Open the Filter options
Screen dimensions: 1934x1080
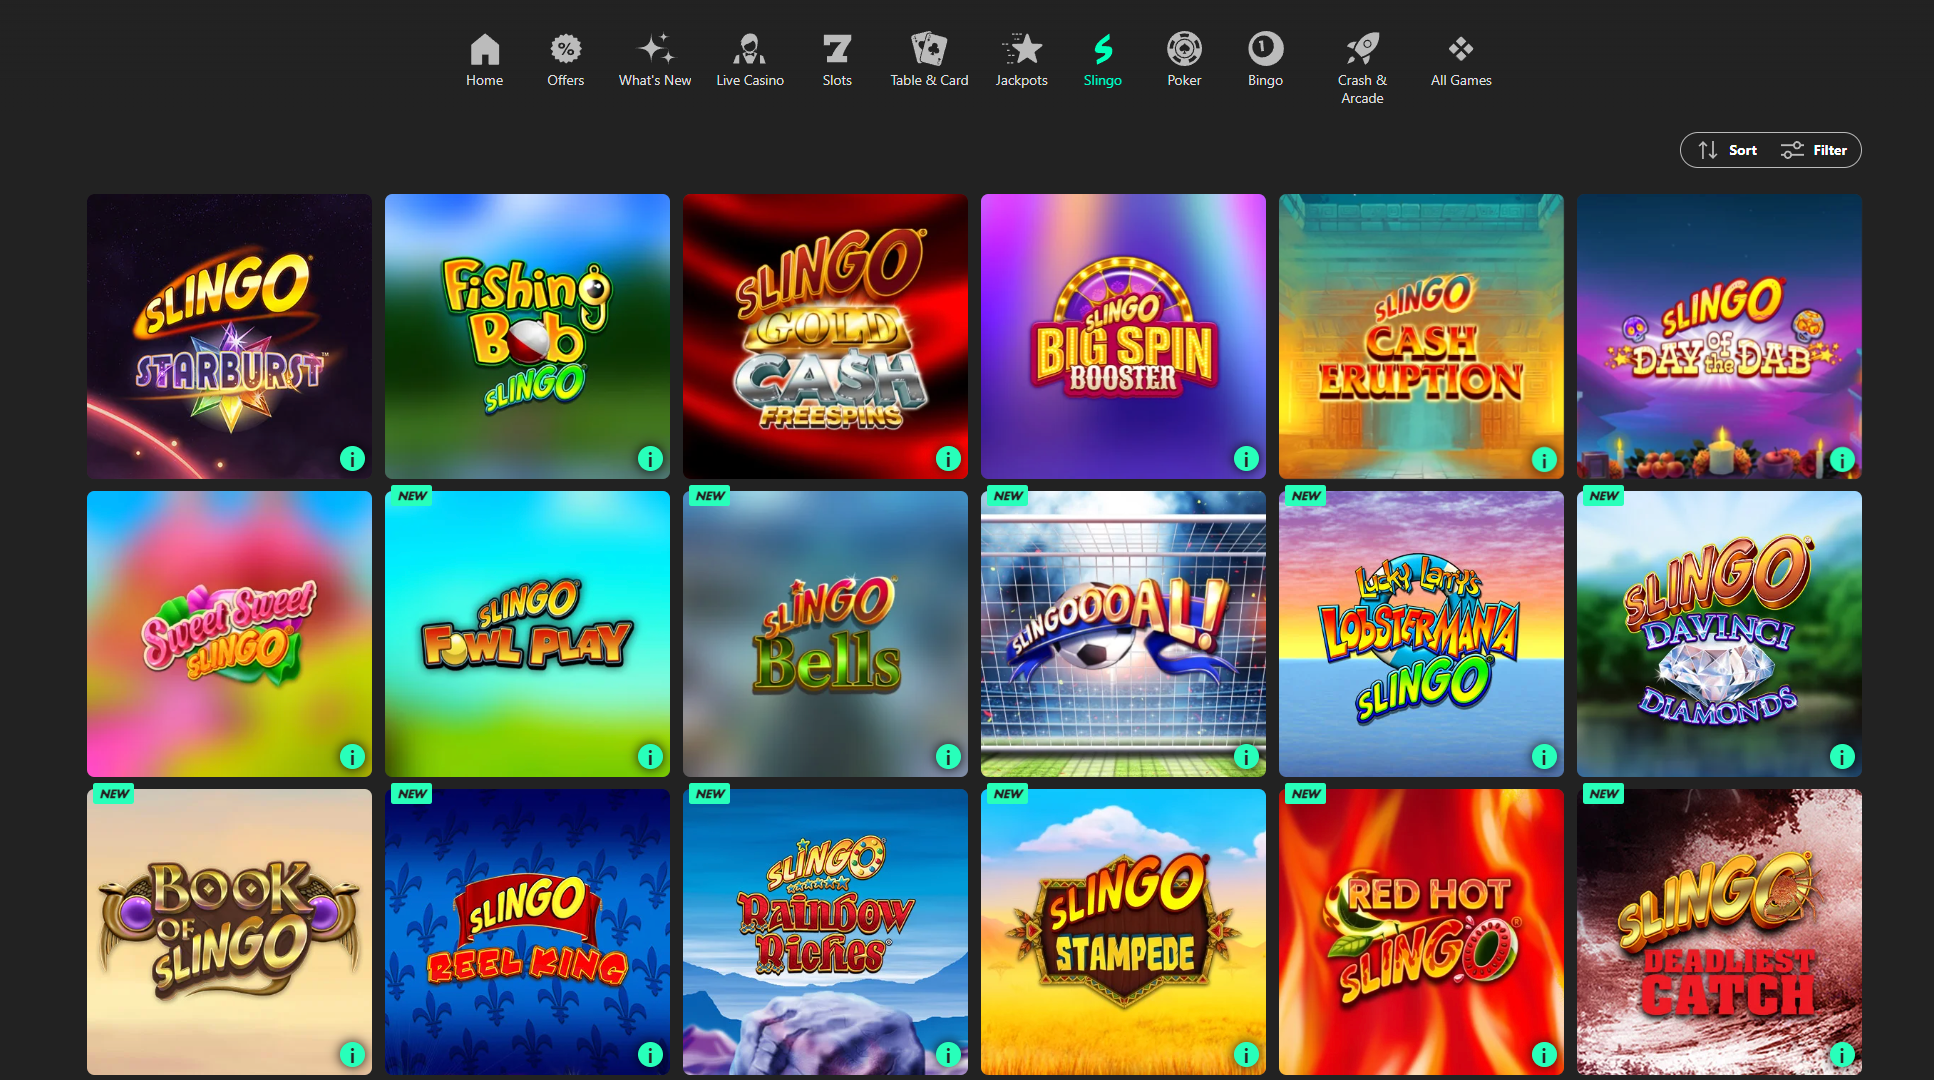tap(1813, 150)
